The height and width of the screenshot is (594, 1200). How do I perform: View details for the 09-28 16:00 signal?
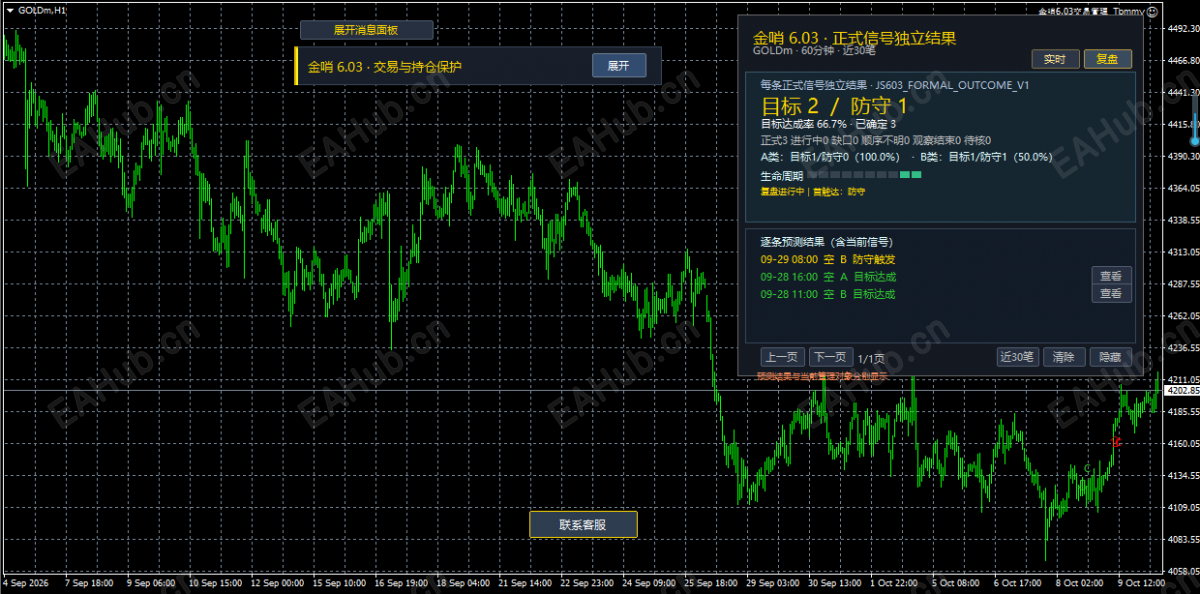click(1111, 276)
